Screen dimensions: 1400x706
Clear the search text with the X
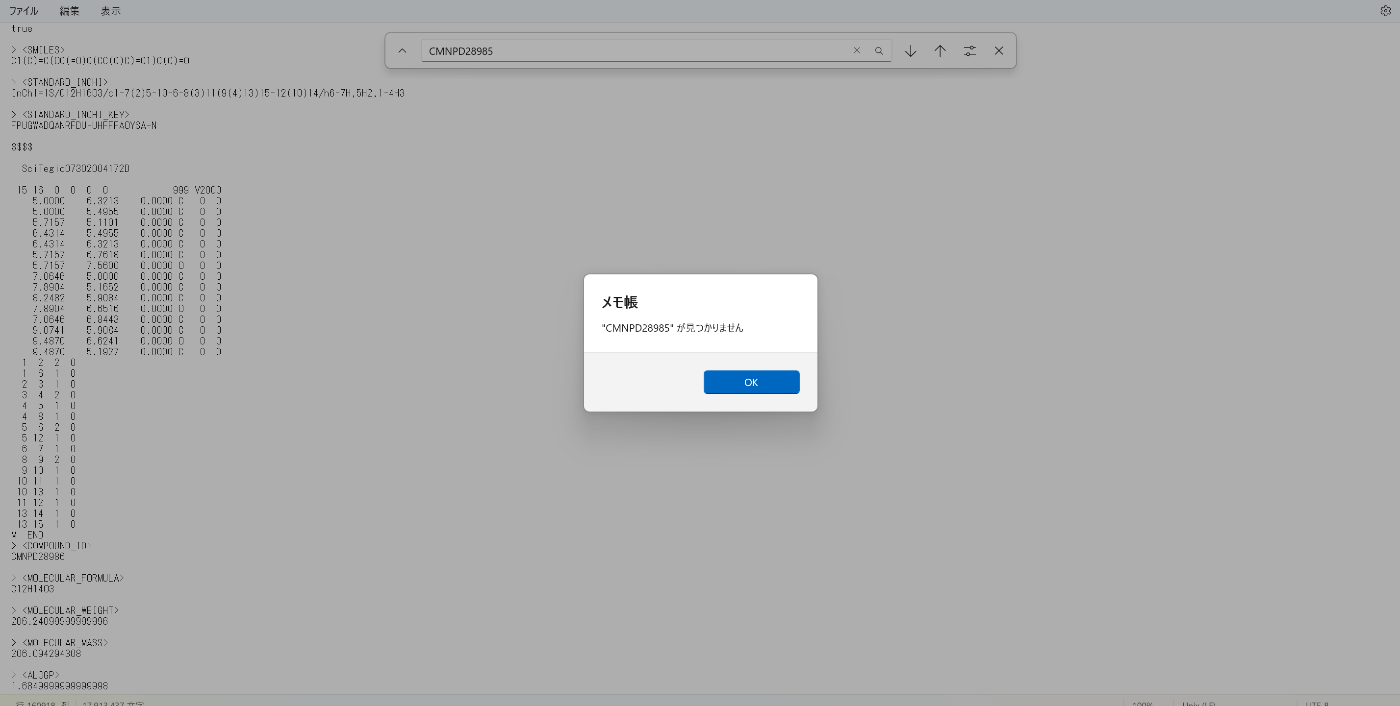click(x=856, y=51)
